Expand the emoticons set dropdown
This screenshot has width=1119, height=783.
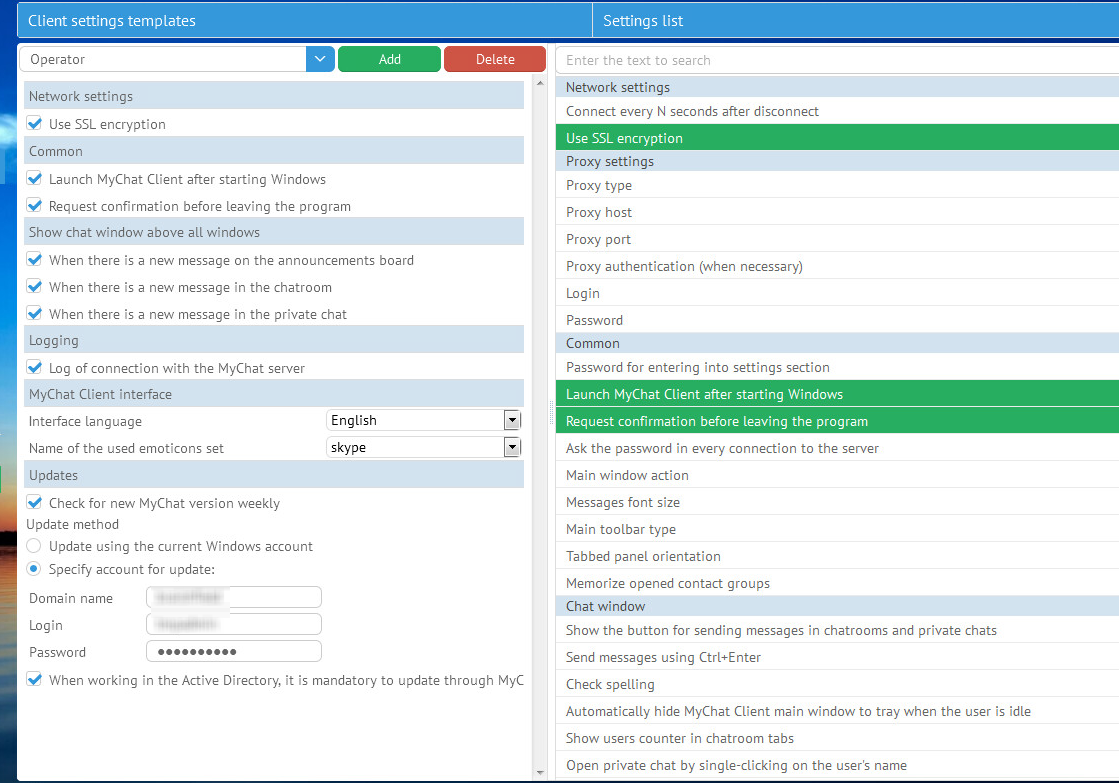512,448
